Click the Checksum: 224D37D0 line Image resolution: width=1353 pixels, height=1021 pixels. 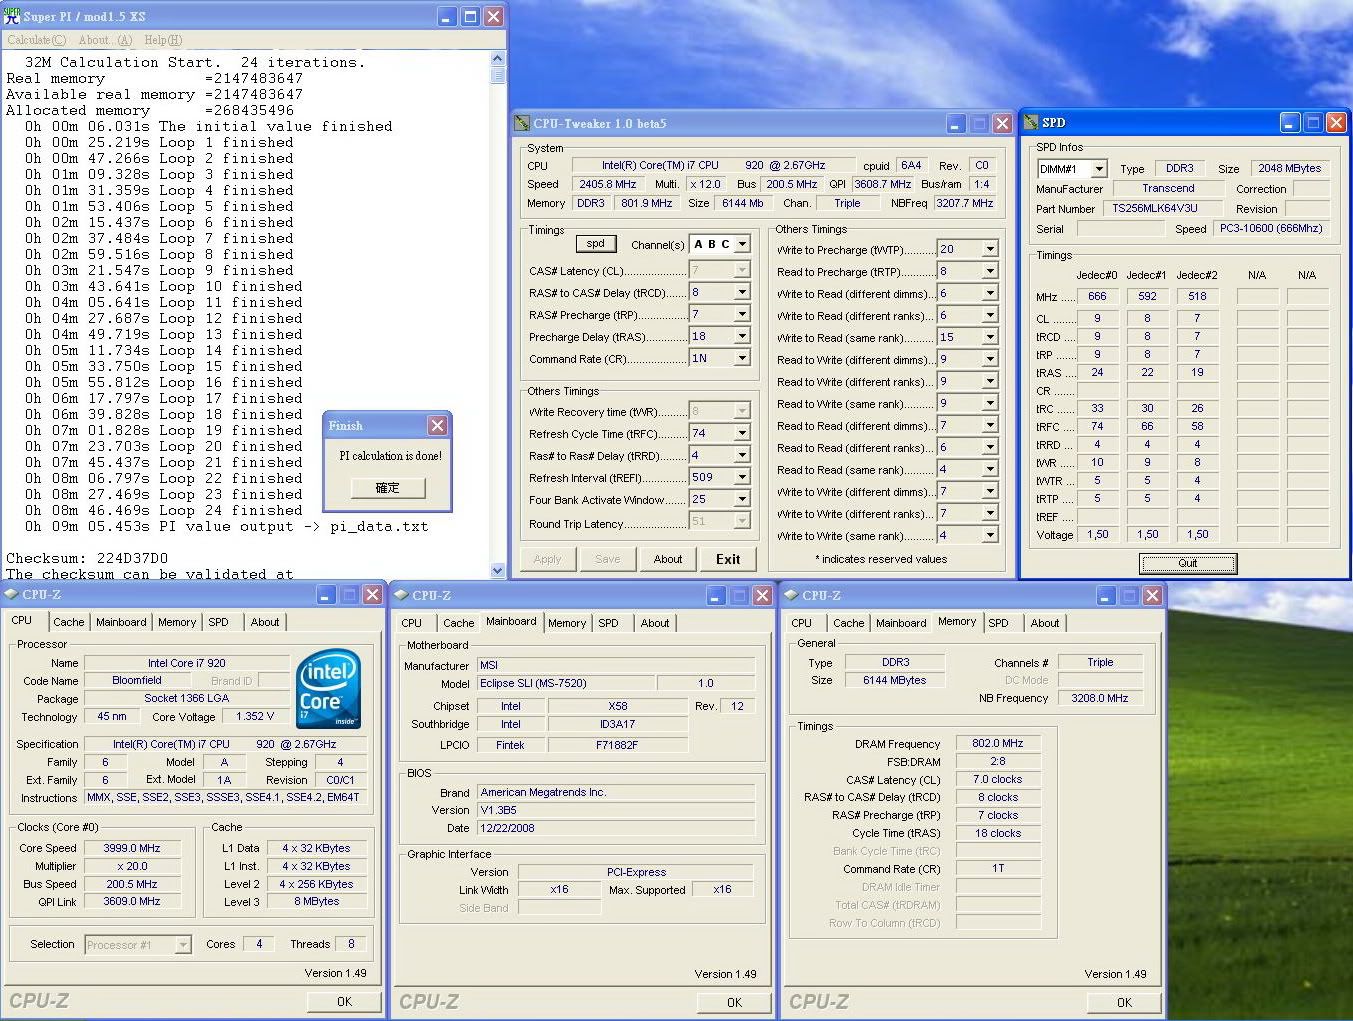(87, 558)
